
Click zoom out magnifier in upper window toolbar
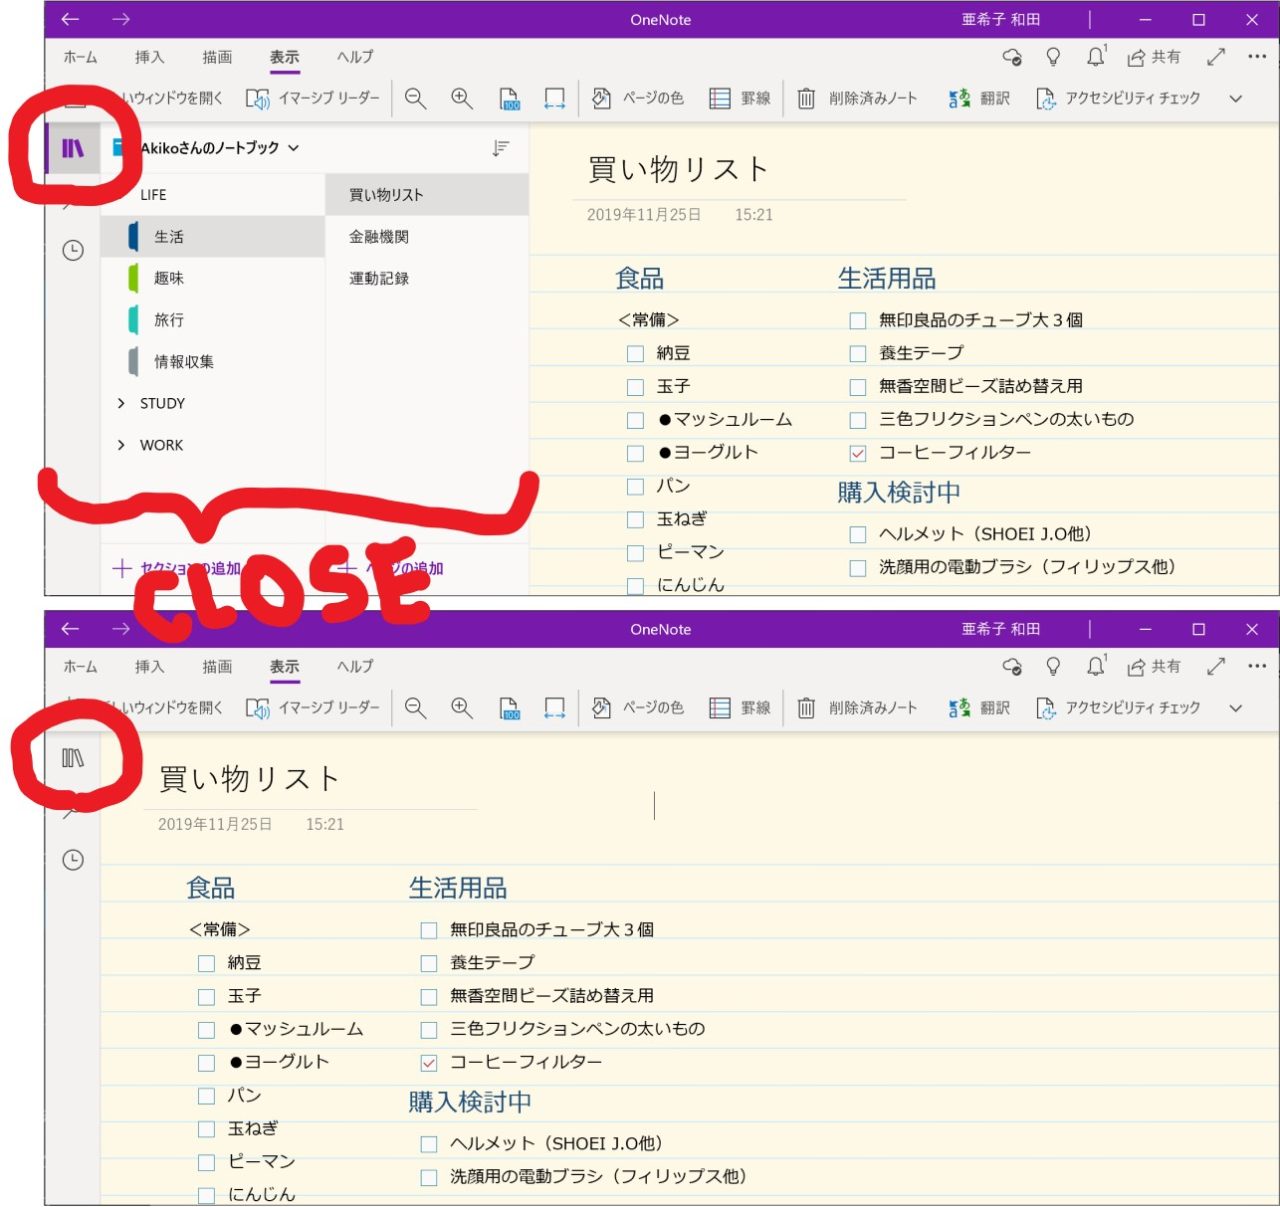[415, 98]
